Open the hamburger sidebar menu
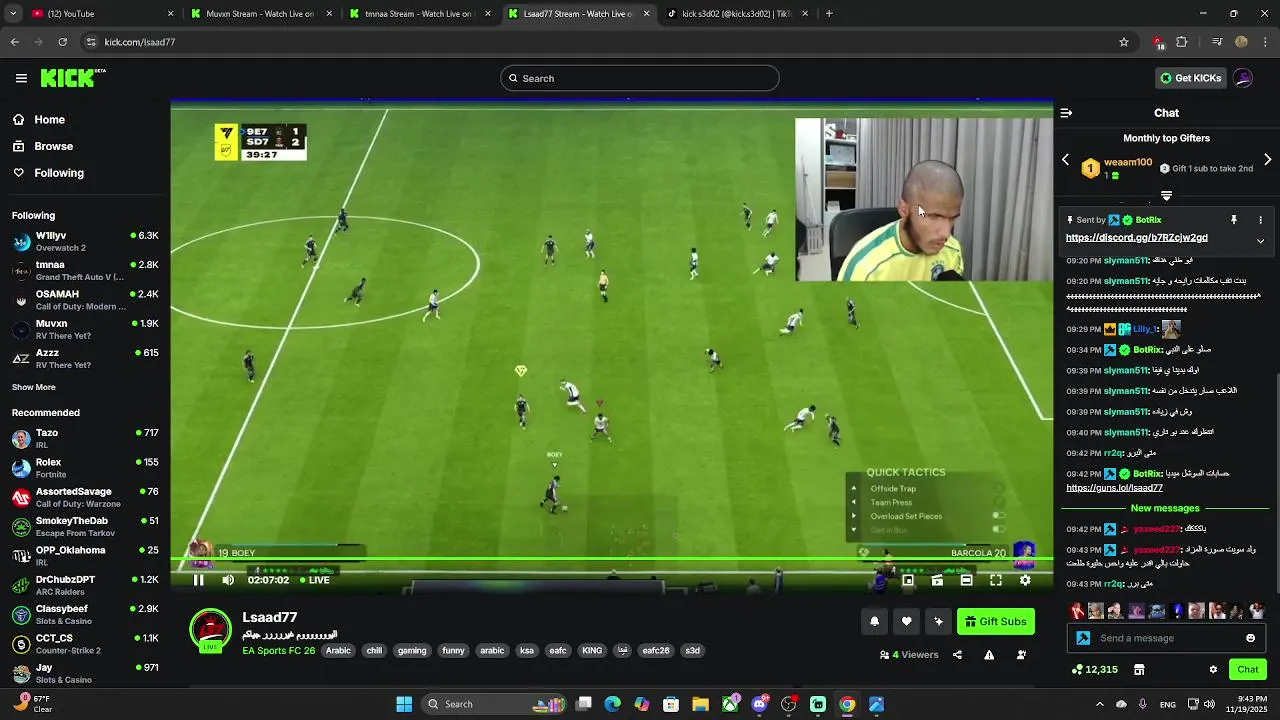Image resolution: width=1280 pixels, height=720 pixels. 21,78
